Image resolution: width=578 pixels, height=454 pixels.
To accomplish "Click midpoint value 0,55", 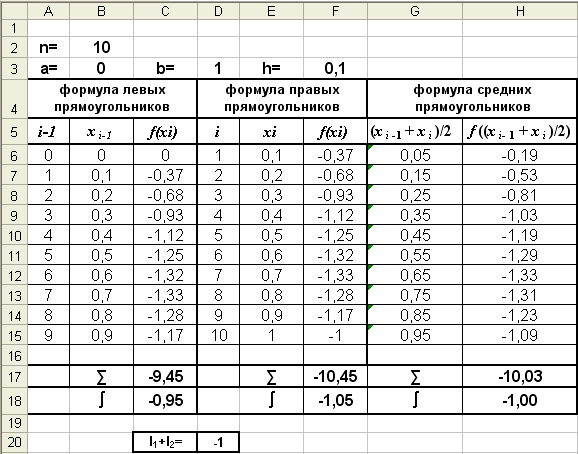I will [415, 255].
